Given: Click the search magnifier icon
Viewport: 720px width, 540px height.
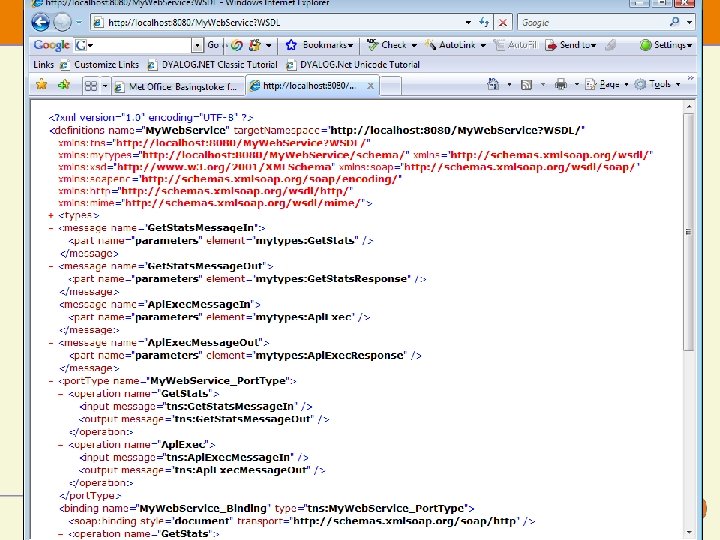Looking at the screenshot, I should tap(674, 22).
